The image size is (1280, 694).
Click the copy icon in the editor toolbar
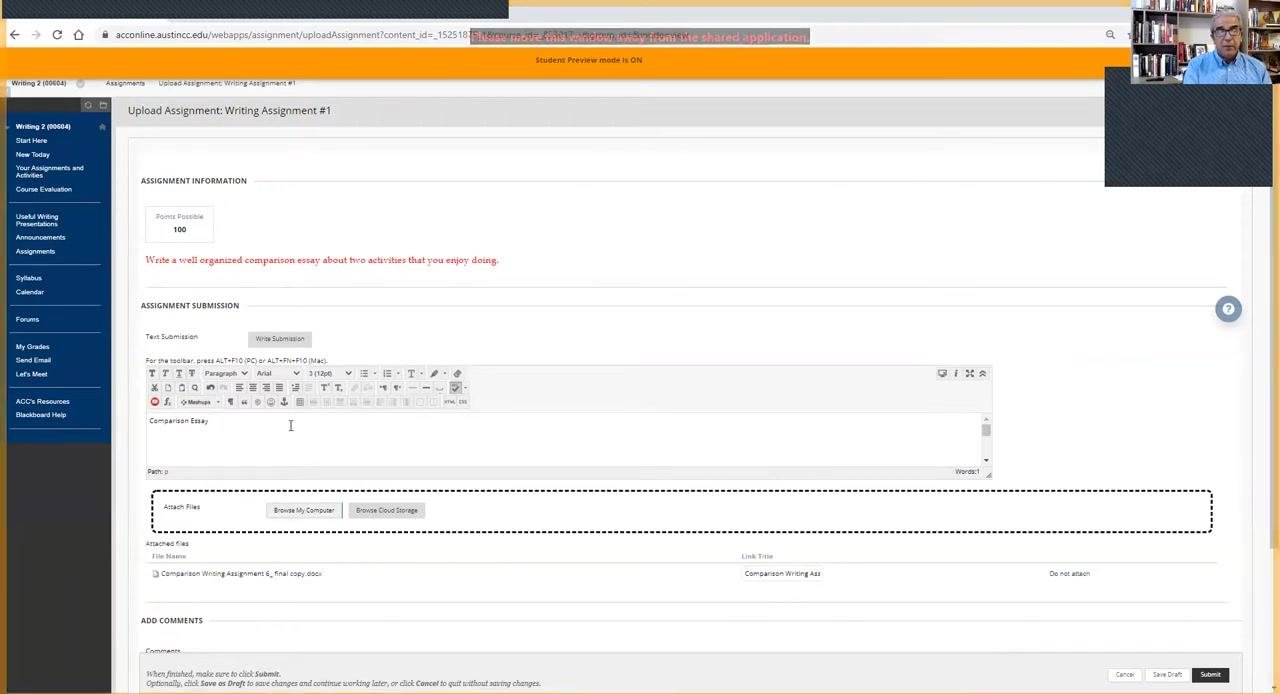pos(168,387)
